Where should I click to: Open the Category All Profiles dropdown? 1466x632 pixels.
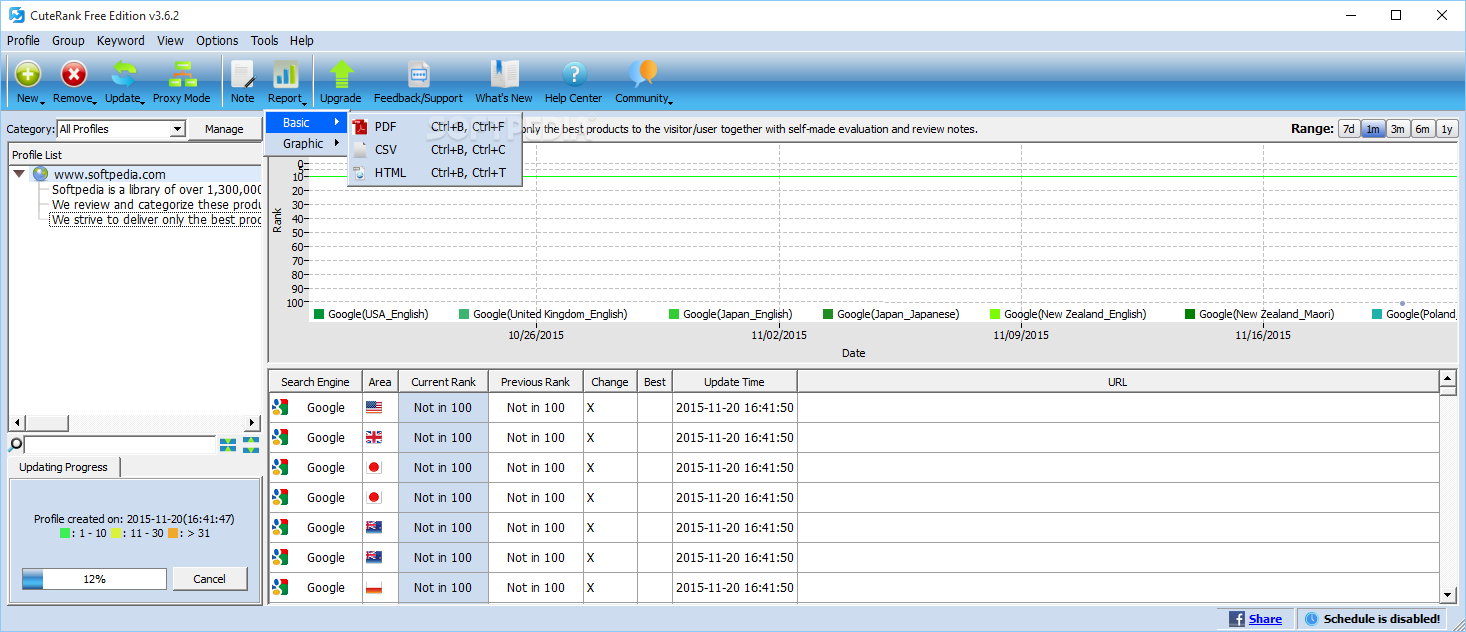click(177, 129)
